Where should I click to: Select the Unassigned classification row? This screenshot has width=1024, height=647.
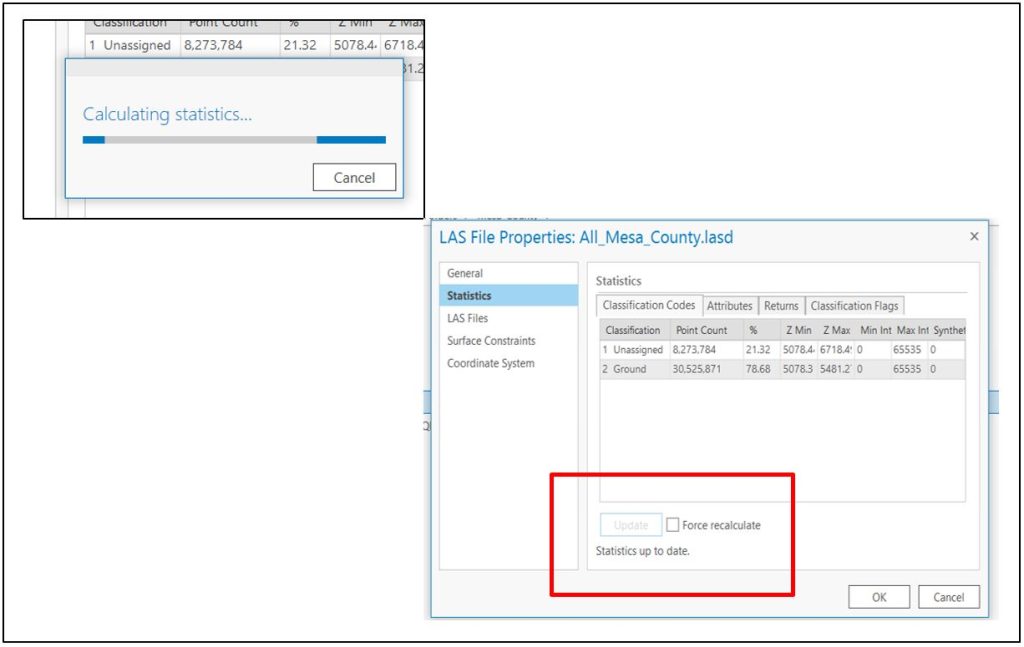(x=700, y=350)
